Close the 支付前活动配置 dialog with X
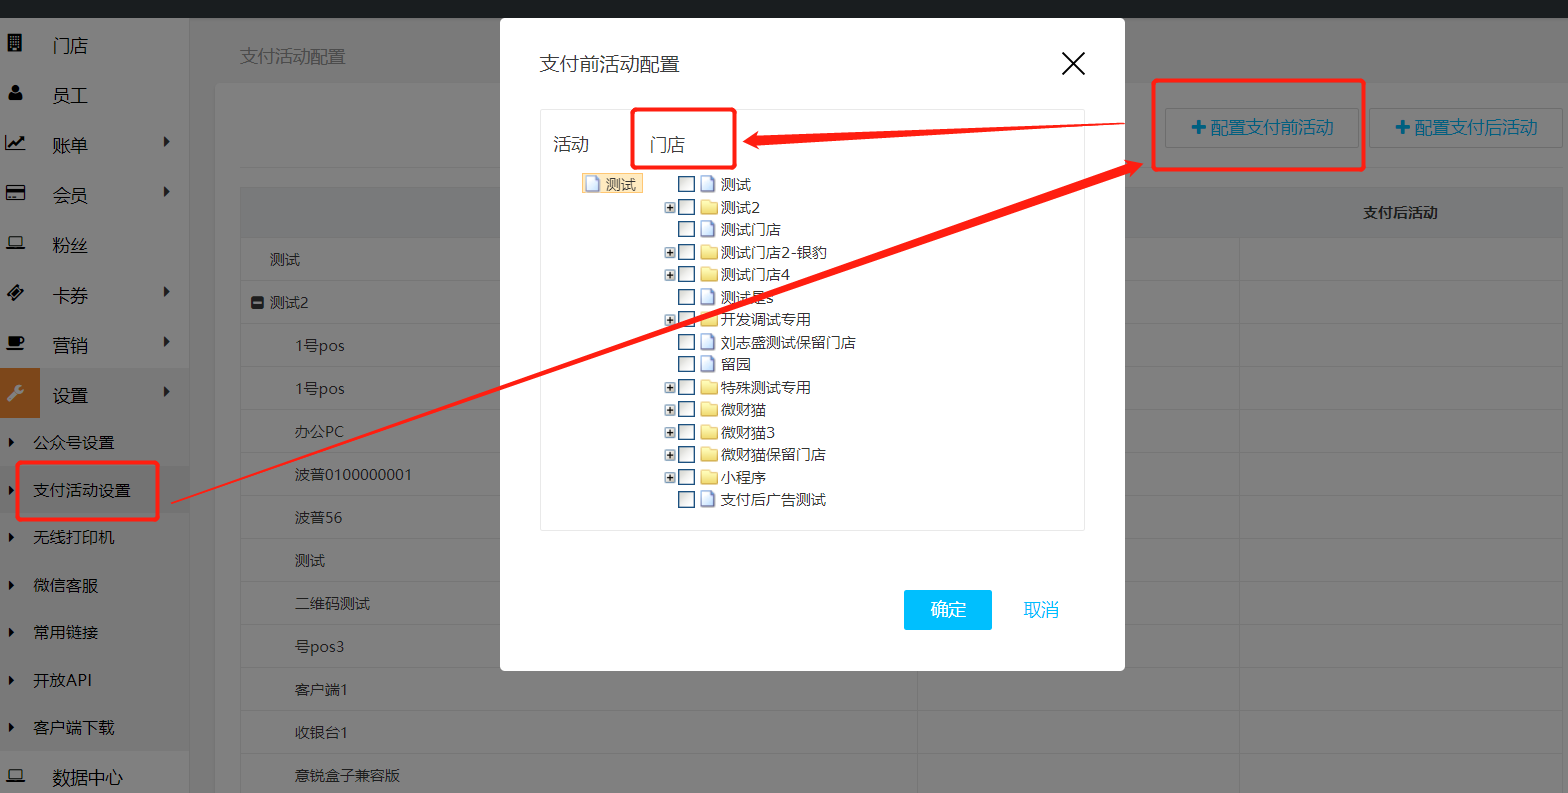The width and height of the screenshot is (1568, 793). [1073, 64]
